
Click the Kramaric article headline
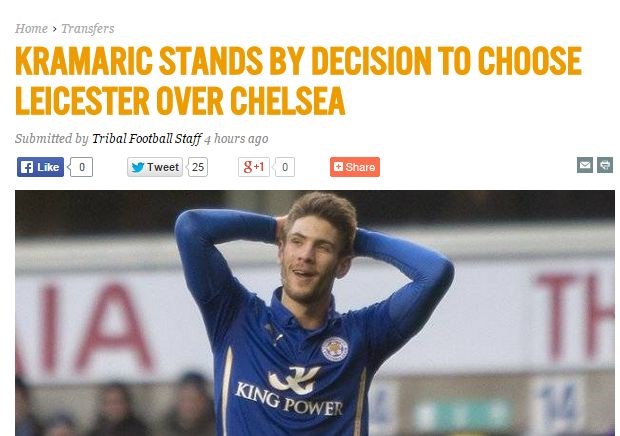tap(299, 80)
